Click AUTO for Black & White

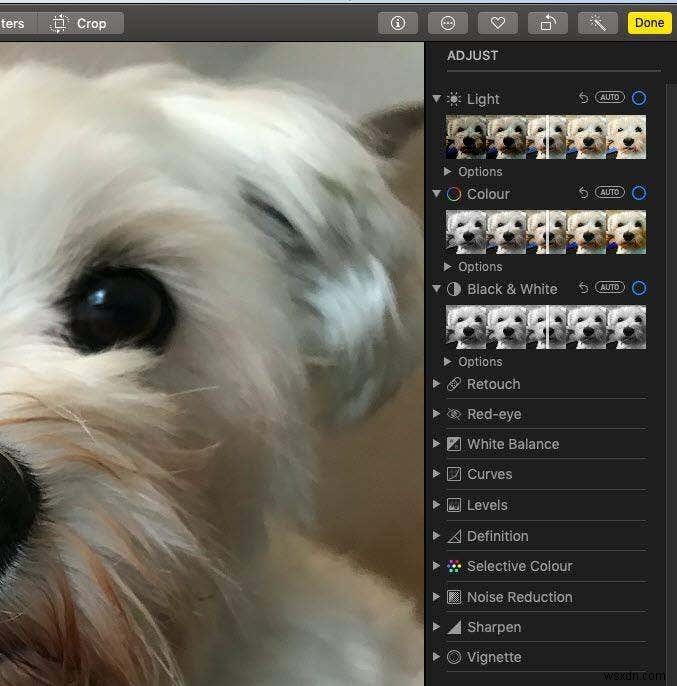[x=610, y=287]
